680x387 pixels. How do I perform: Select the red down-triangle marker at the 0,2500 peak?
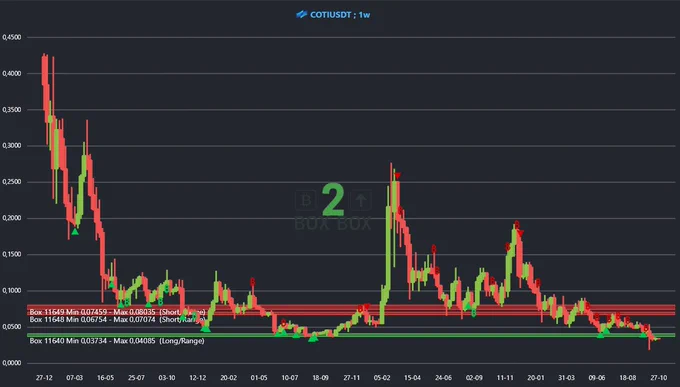397,176
